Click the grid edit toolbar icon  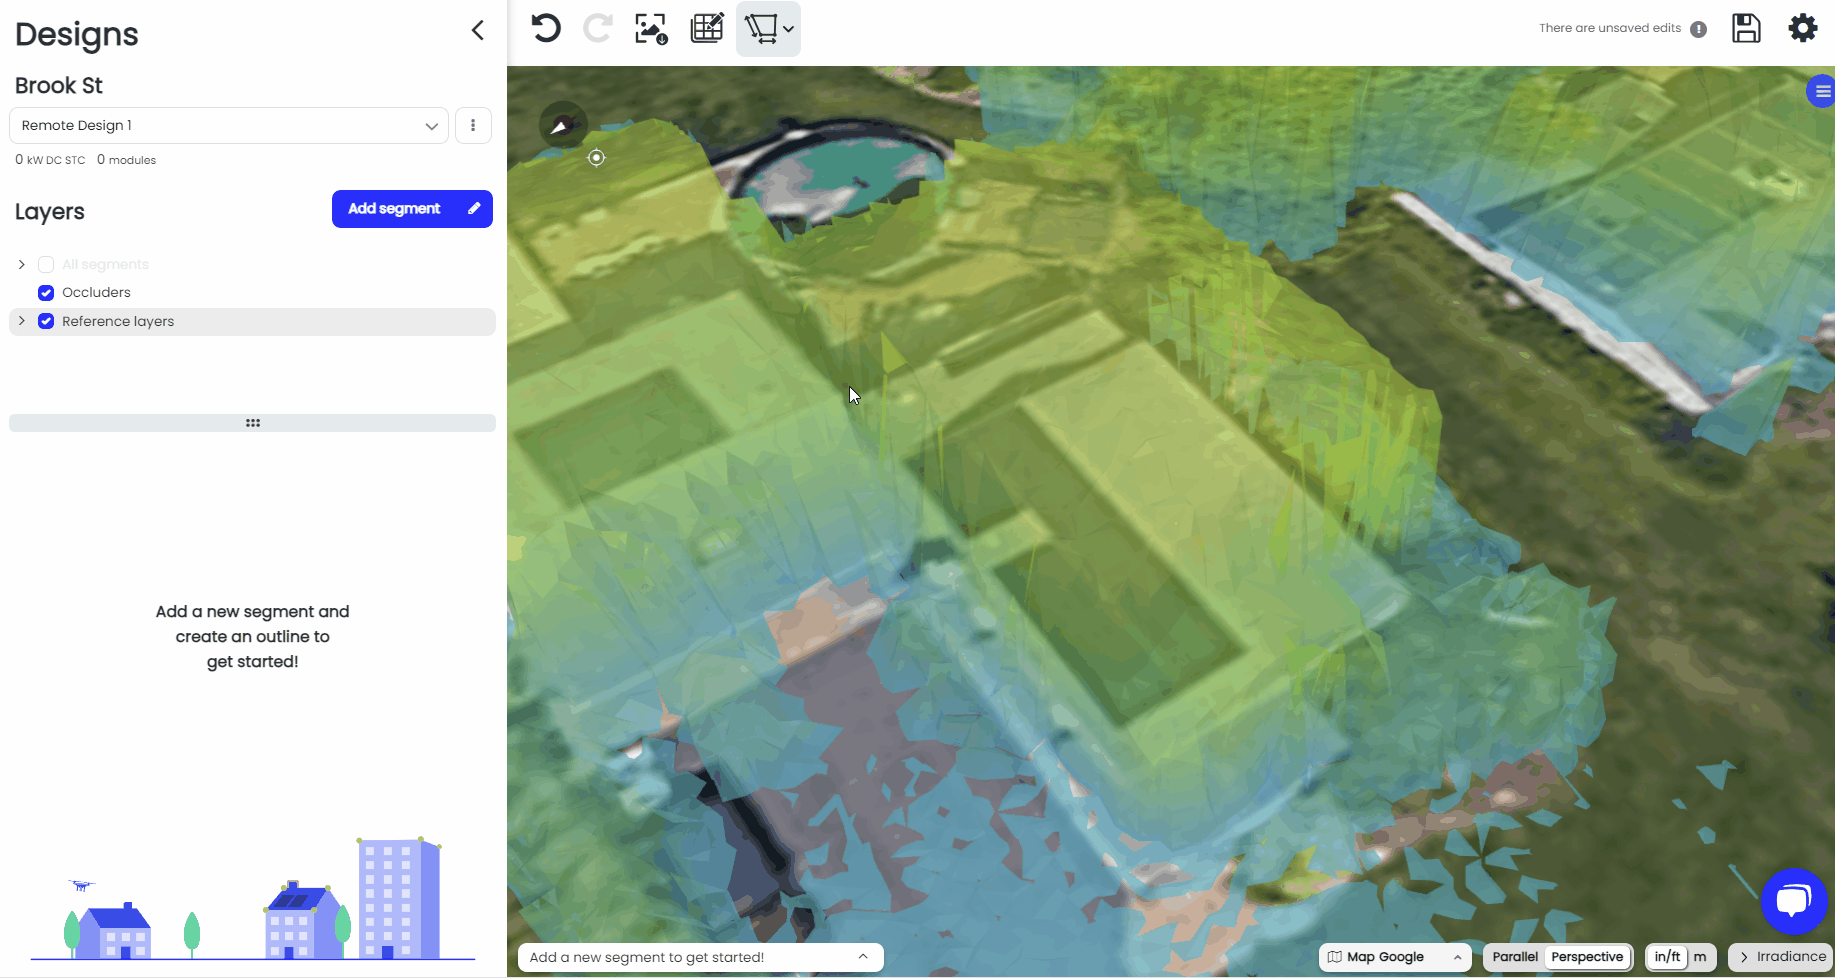708,28
